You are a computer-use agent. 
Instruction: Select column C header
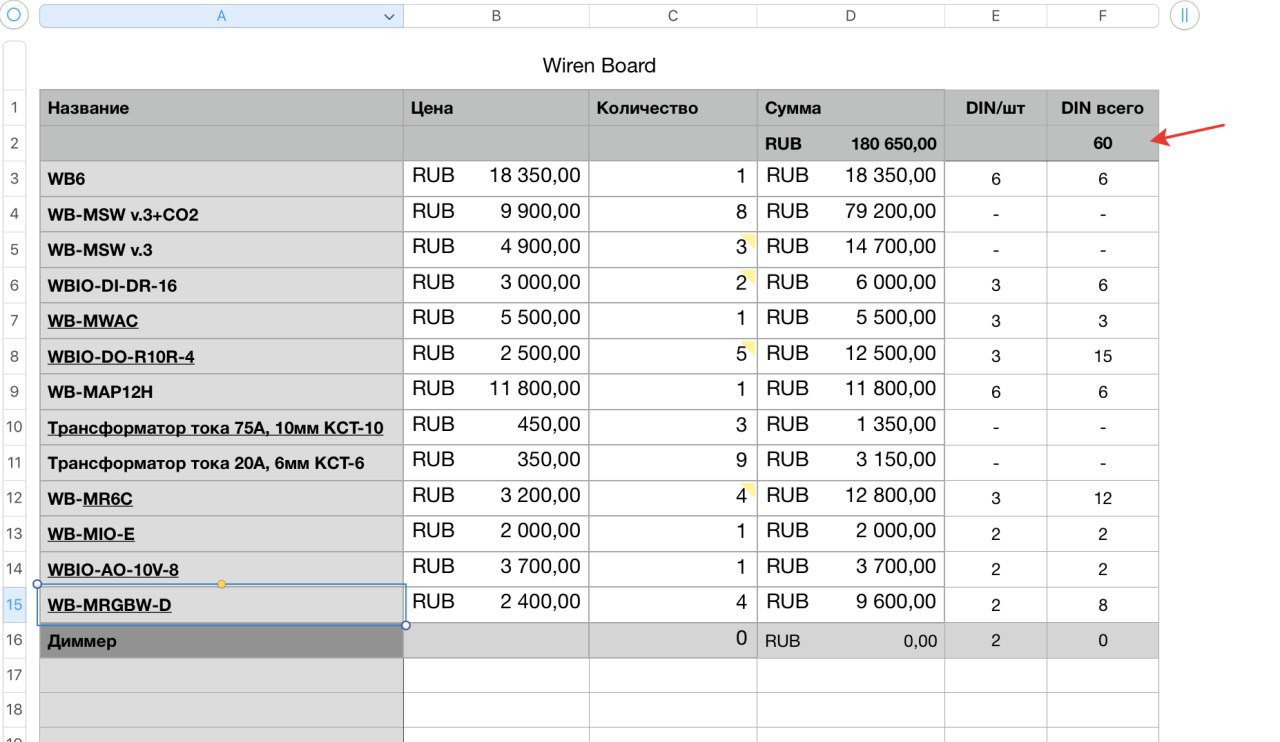673,16
